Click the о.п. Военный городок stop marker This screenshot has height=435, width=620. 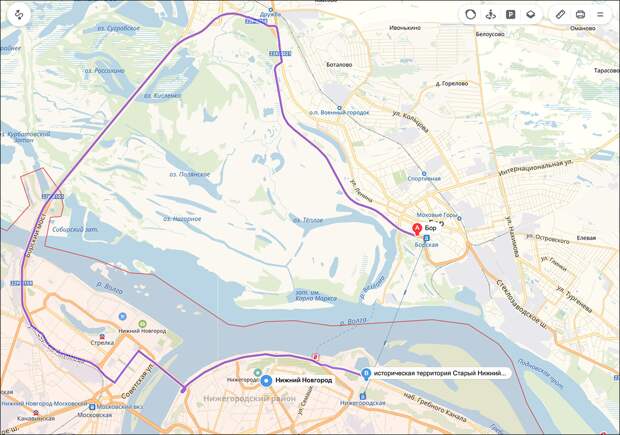click(x=339, y=108)
